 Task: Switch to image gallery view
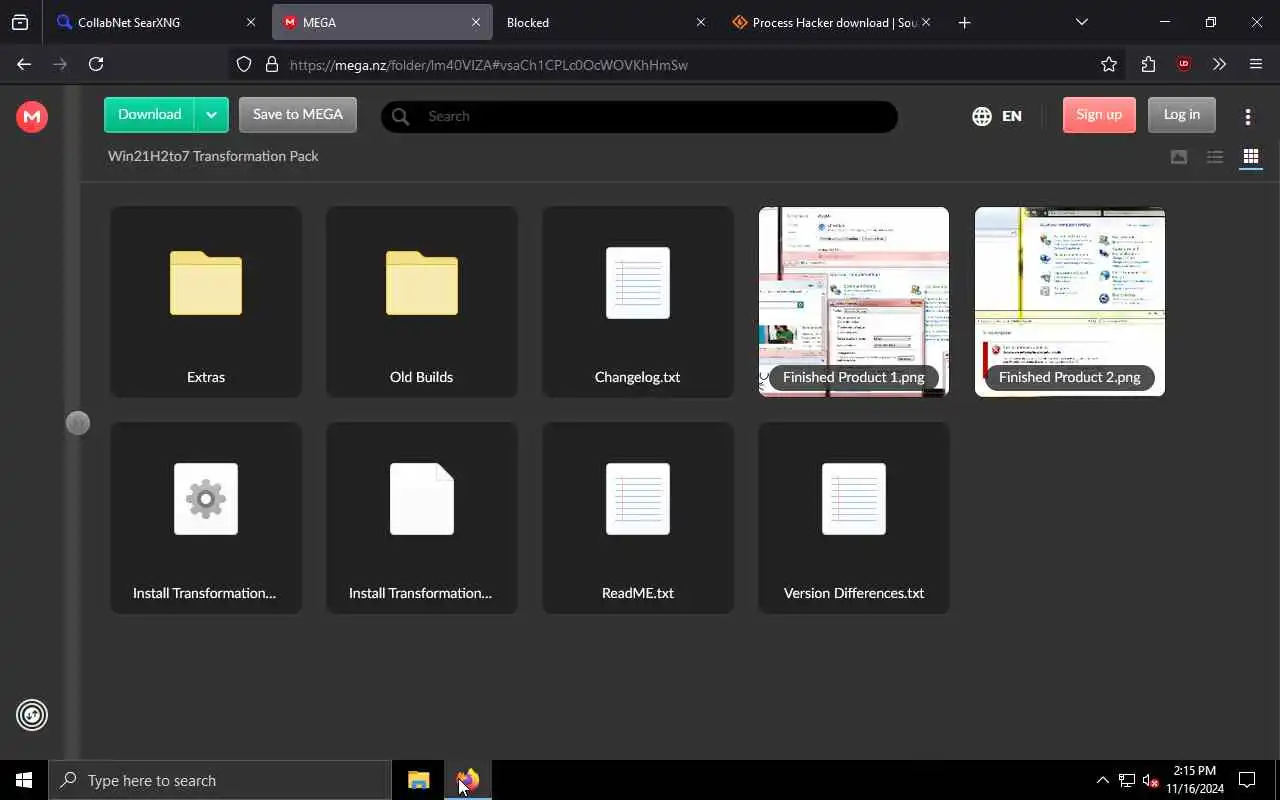(1179, 157)
